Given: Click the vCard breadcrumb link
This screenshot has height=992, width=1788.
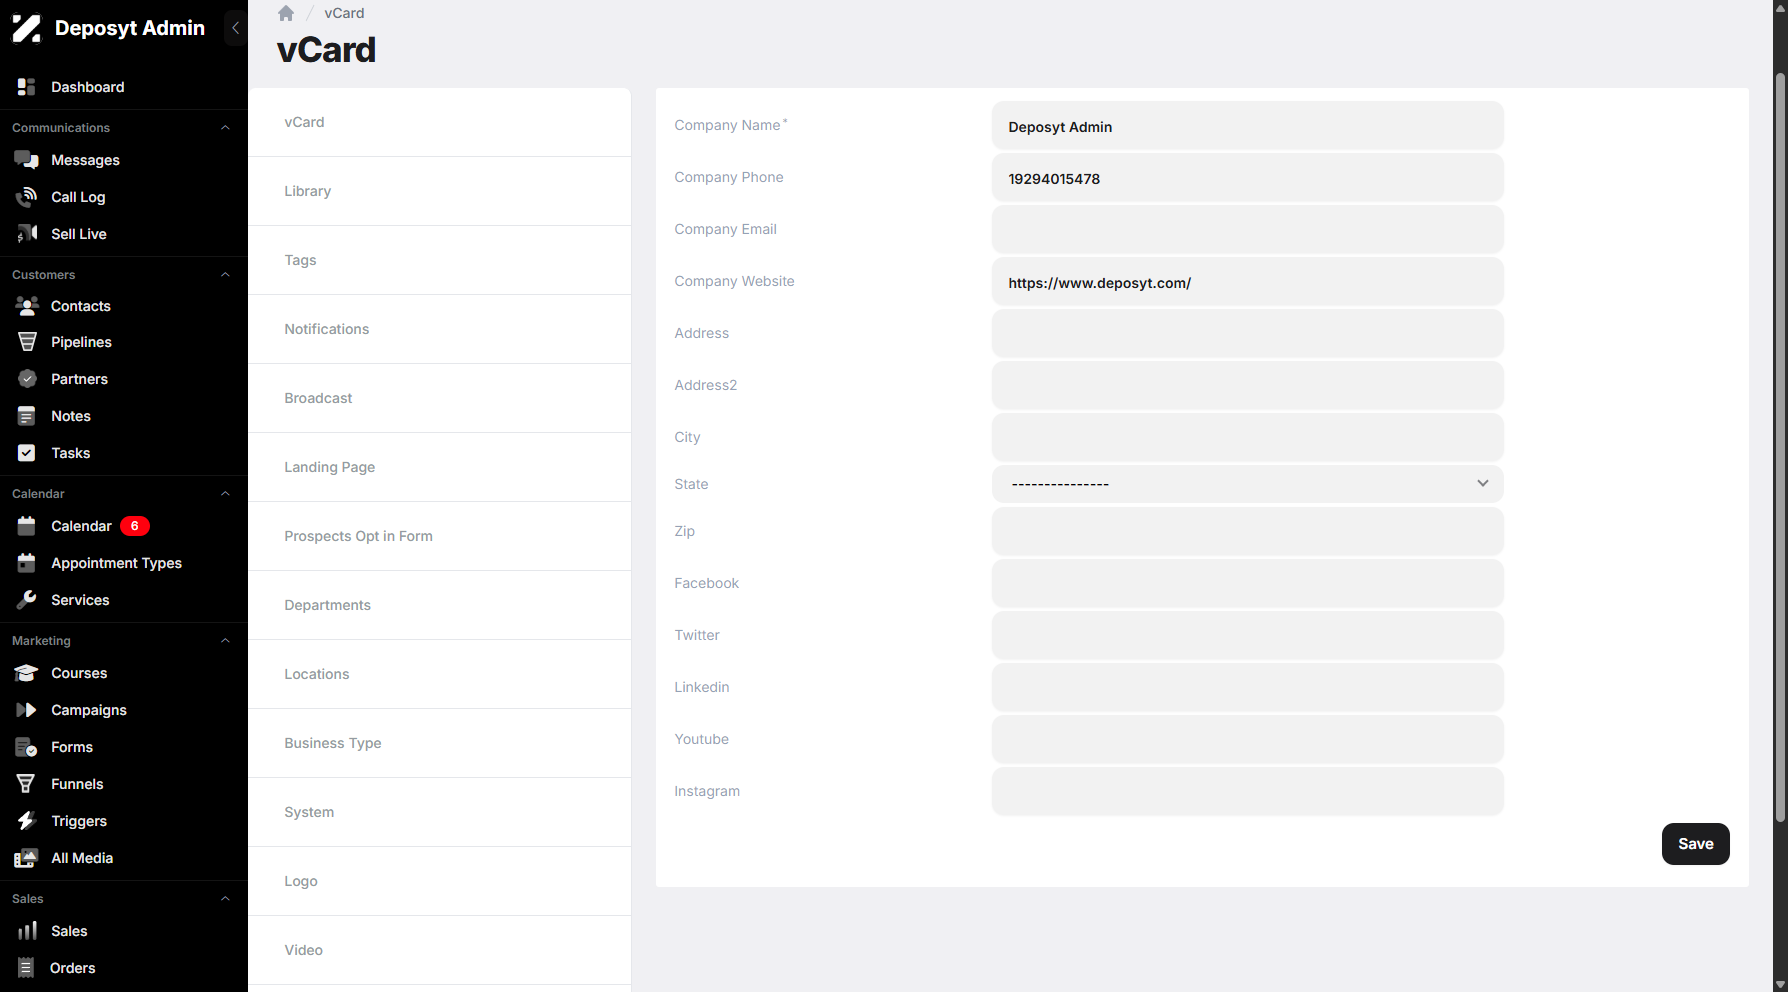Looking at the screenshot, I should click(x=344, y=13).
